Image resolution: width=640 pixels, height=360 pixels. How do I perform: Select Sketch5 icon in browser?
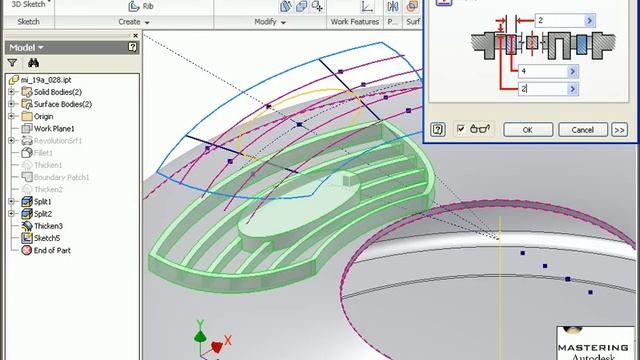(27, 238)
